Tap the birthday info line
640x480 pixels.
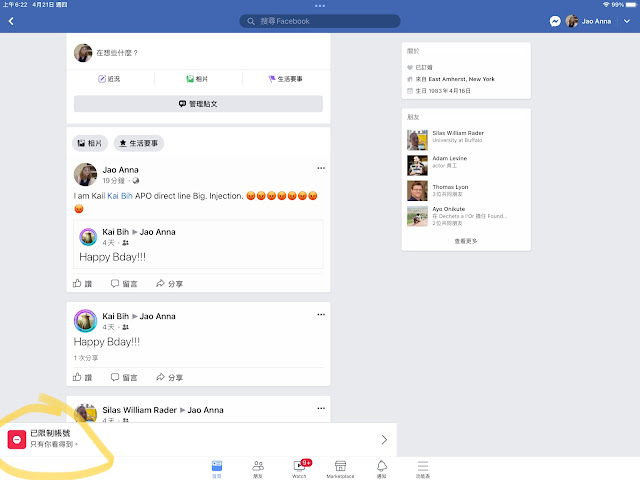439,91
